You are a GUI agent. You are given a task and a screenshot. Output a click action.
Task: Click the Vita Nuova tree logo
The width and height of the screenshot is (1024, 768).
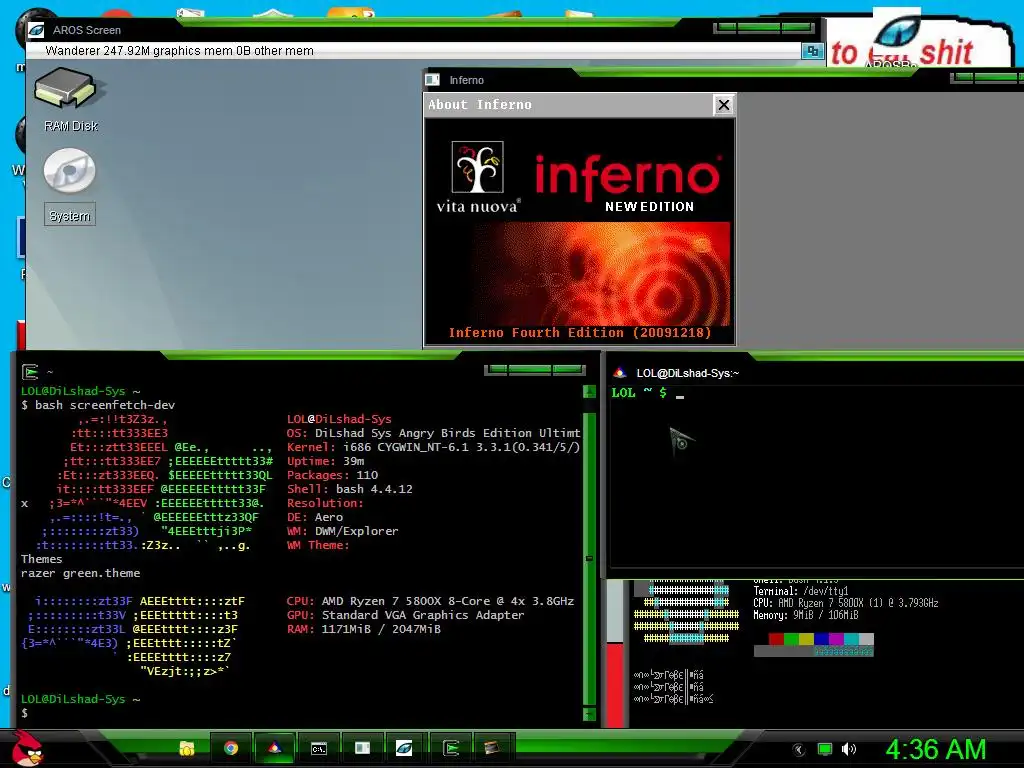tap(478, 167)
